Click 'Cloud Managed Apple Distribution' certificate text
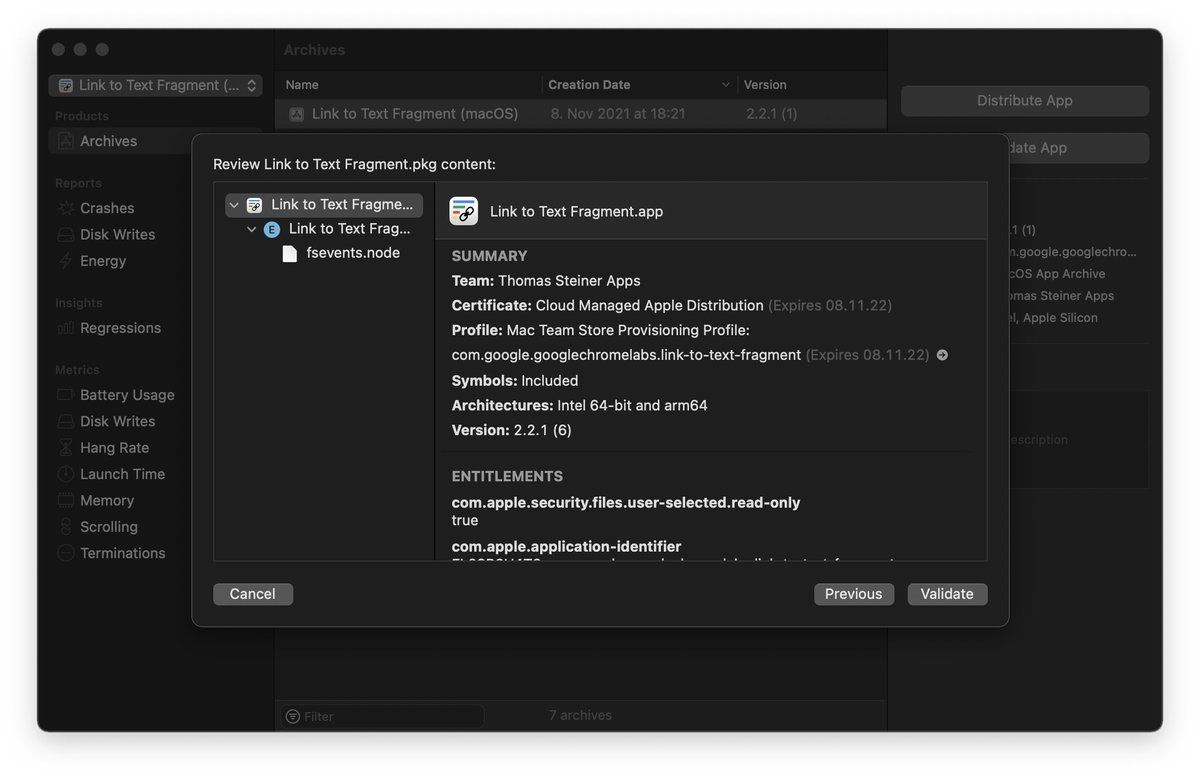The height and width of the screenshot is (778, 1200). tap(650, 305)
